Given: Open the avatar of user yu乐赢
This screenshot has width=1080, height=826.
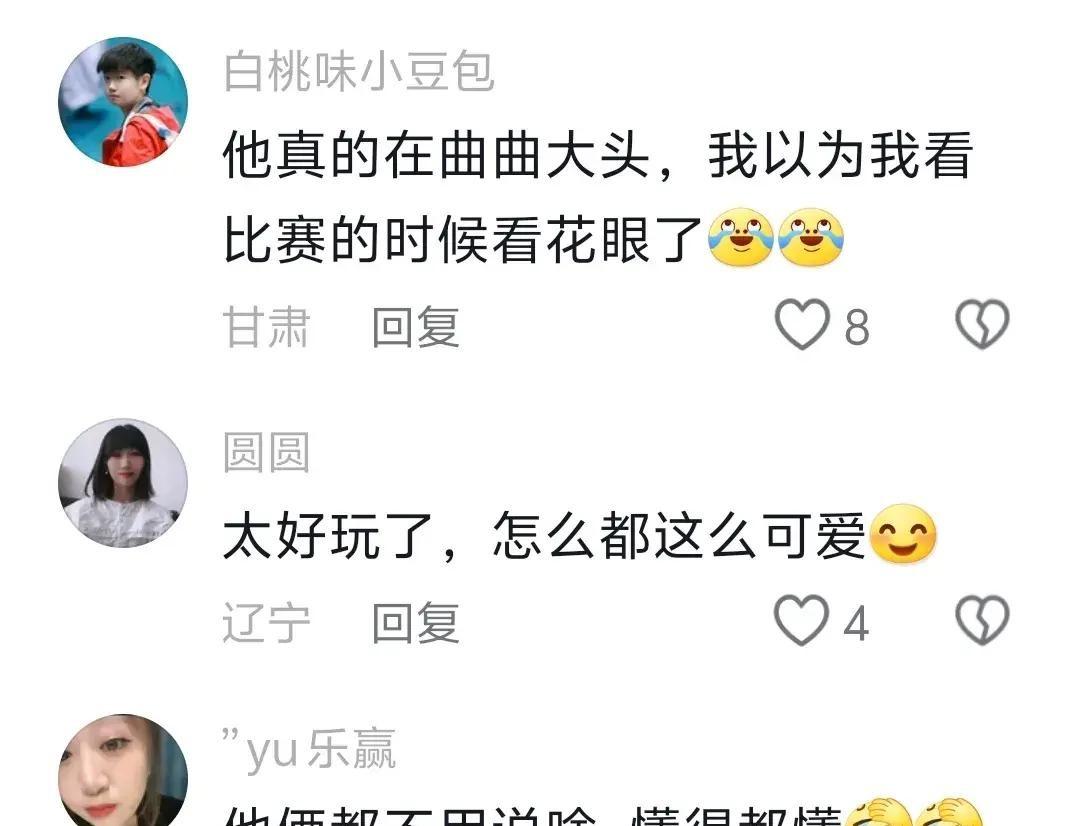Looking at the screenshot, I should point(123,770).
